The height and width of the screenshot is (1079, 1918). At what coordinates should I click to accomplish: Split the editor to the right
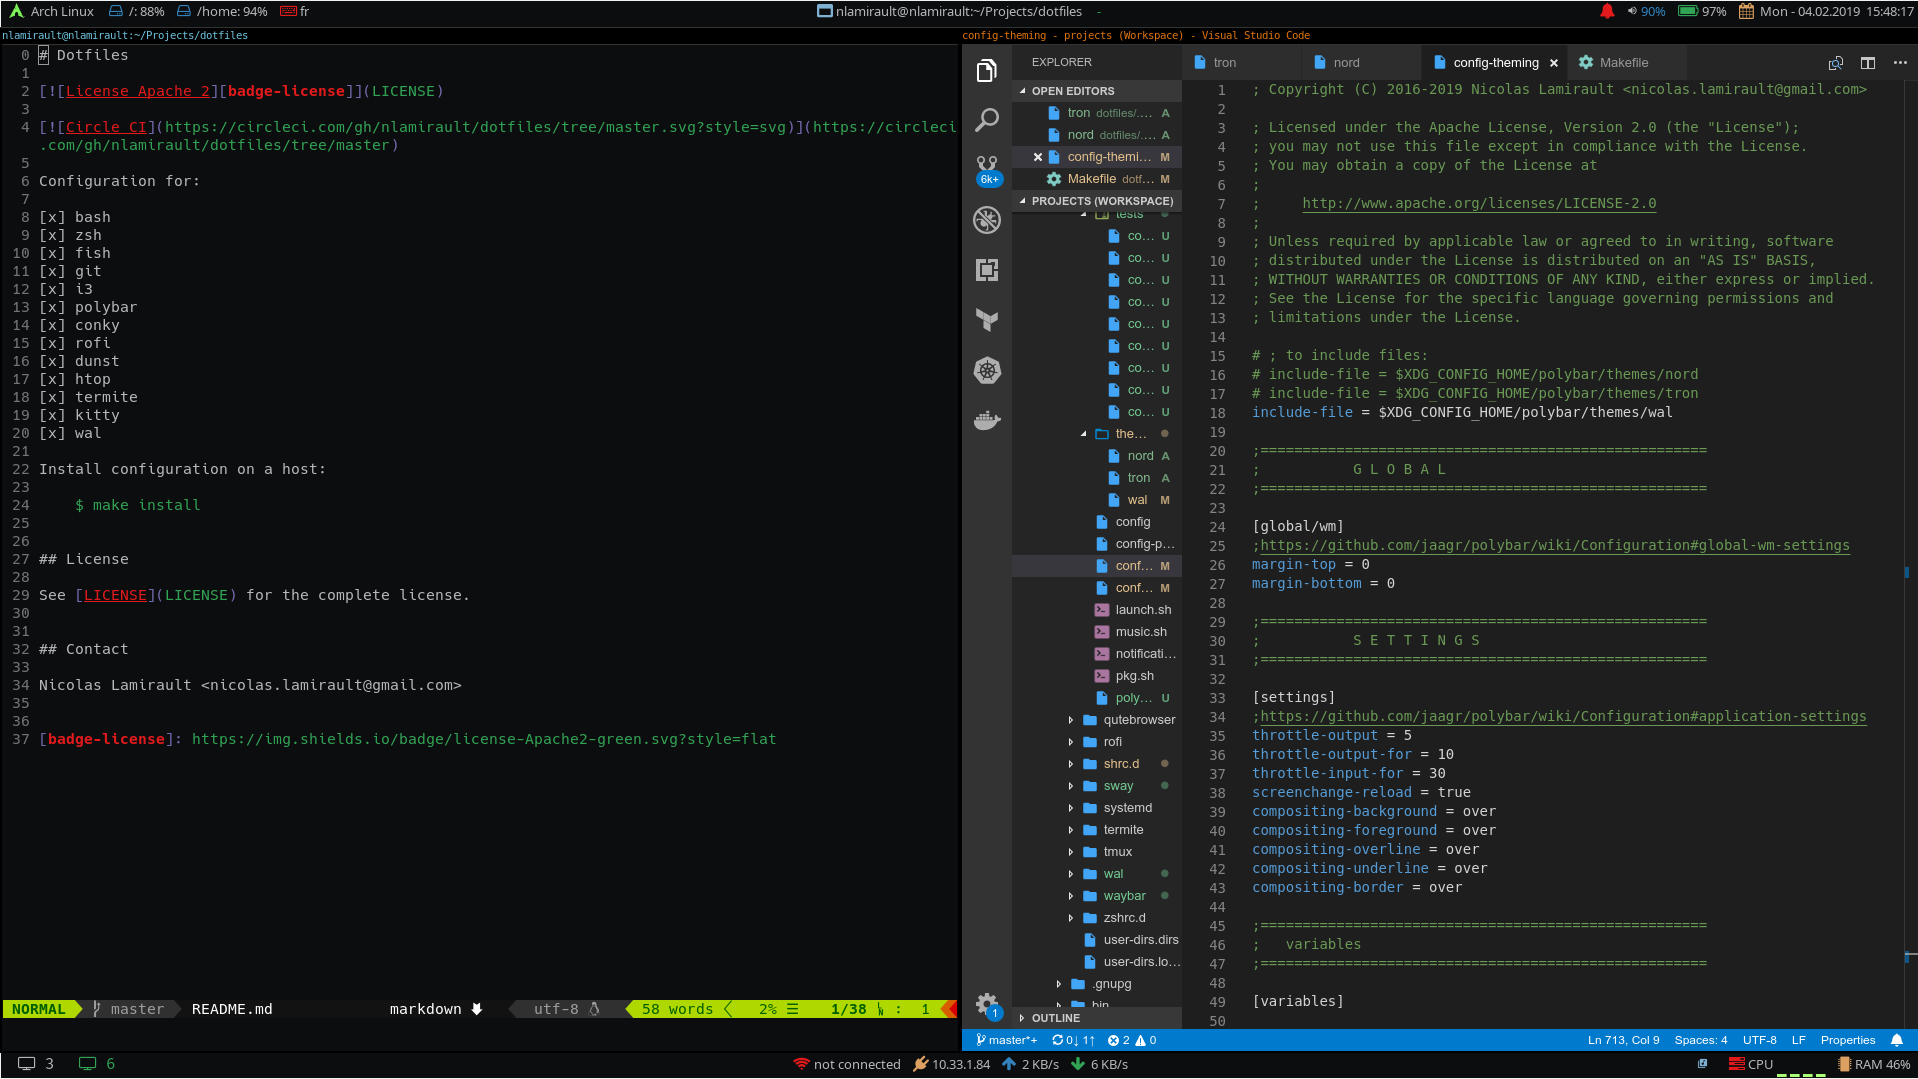click(x=1868, y=63)
